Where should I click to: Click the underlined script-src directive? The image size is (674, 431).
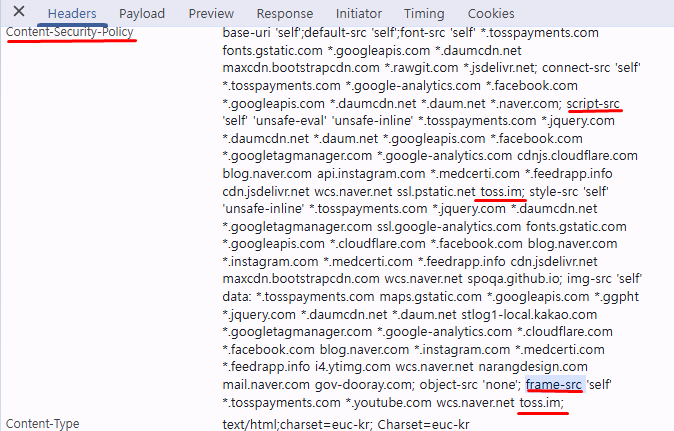click(x=593, y=104)
